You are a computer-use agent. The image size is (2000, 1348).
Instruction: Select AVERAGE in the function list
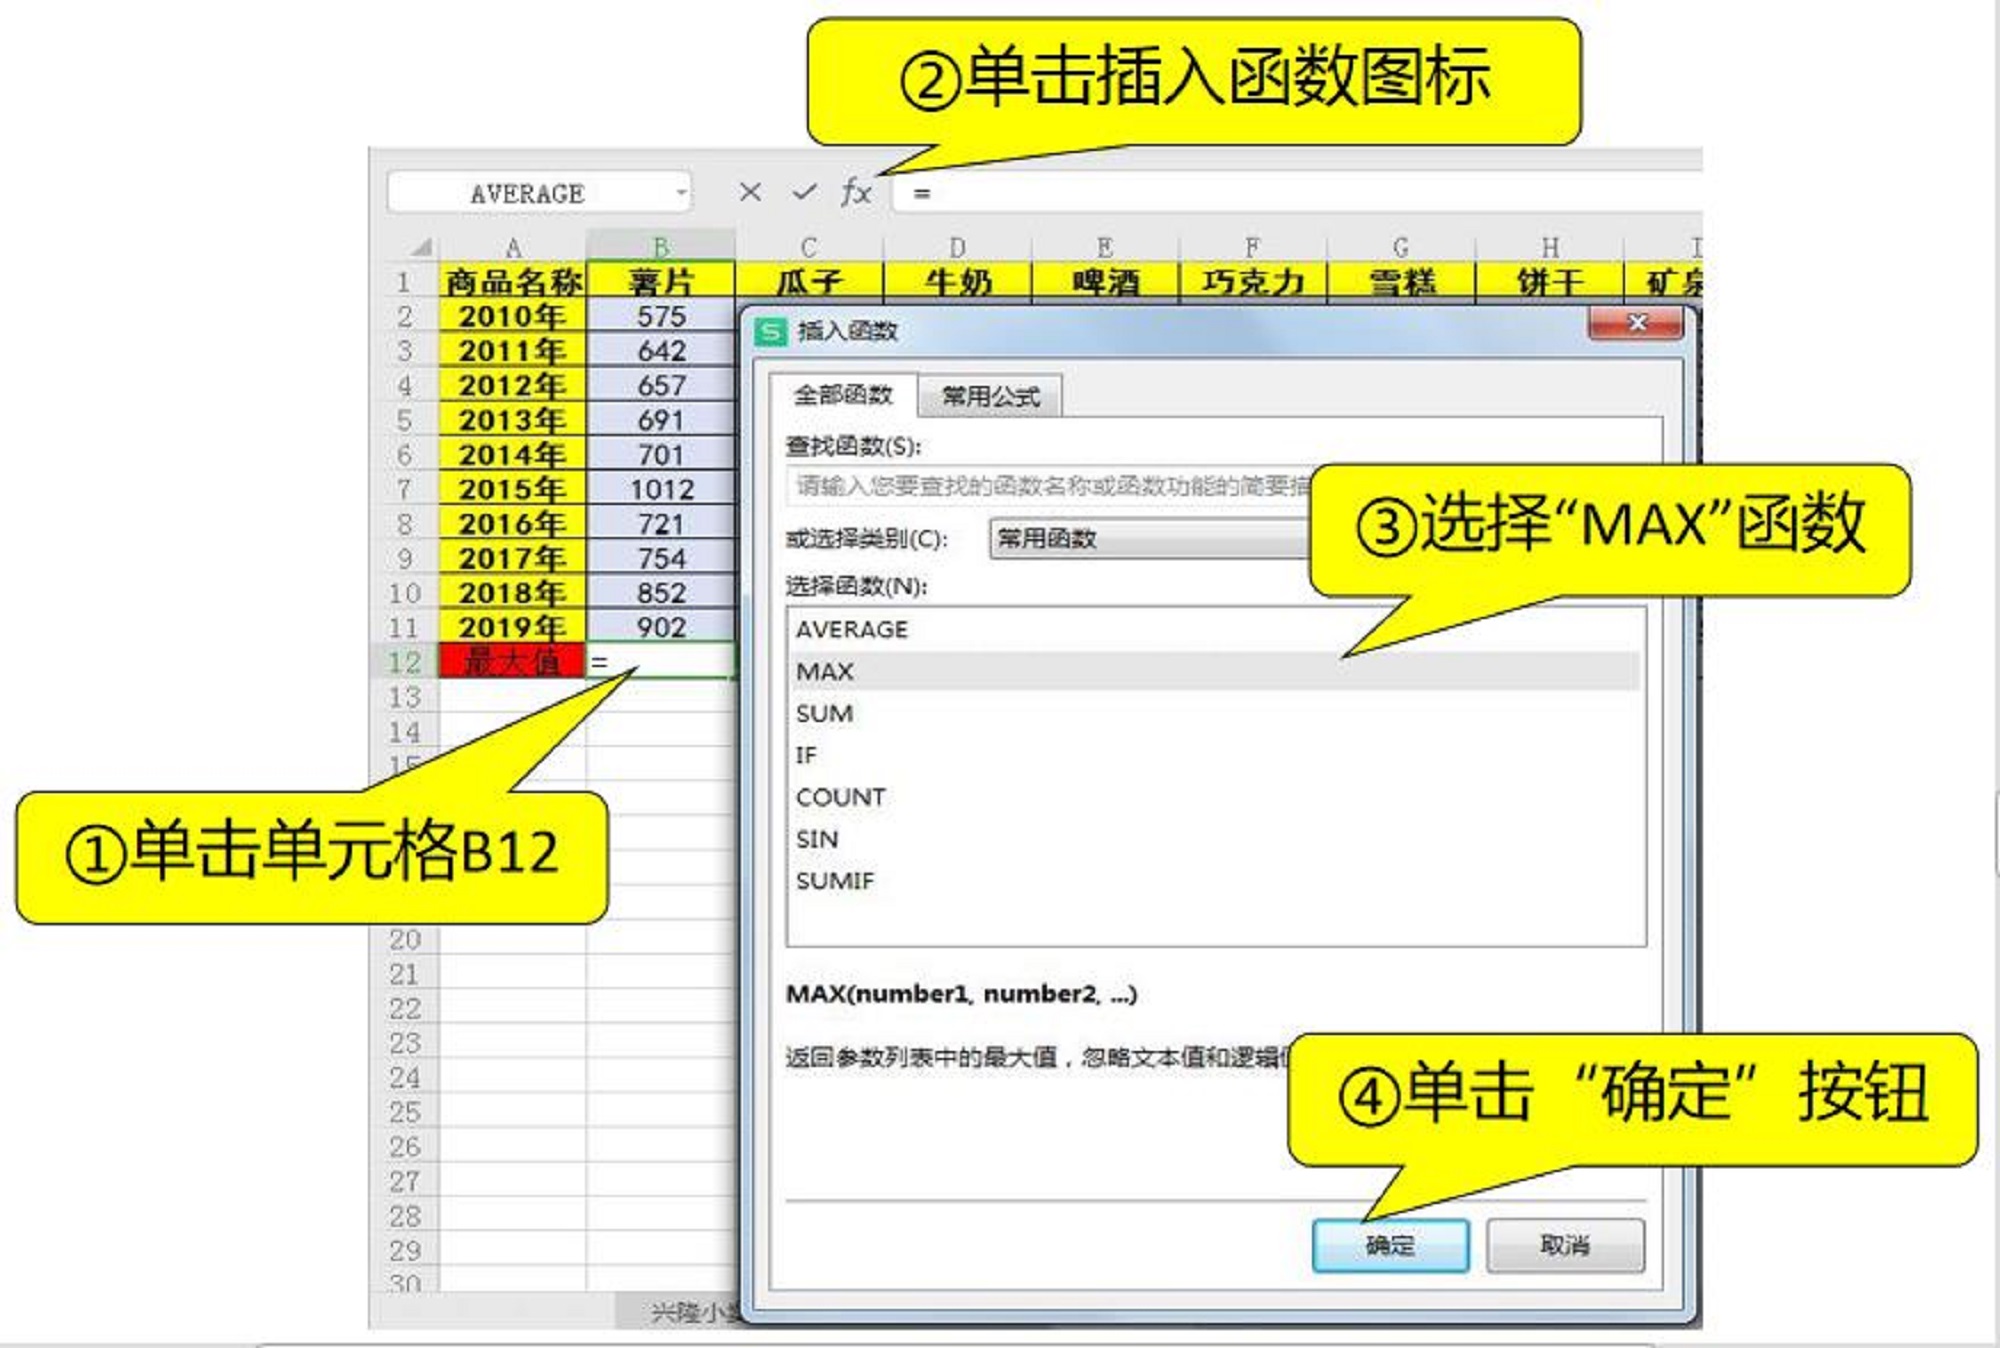850,629
